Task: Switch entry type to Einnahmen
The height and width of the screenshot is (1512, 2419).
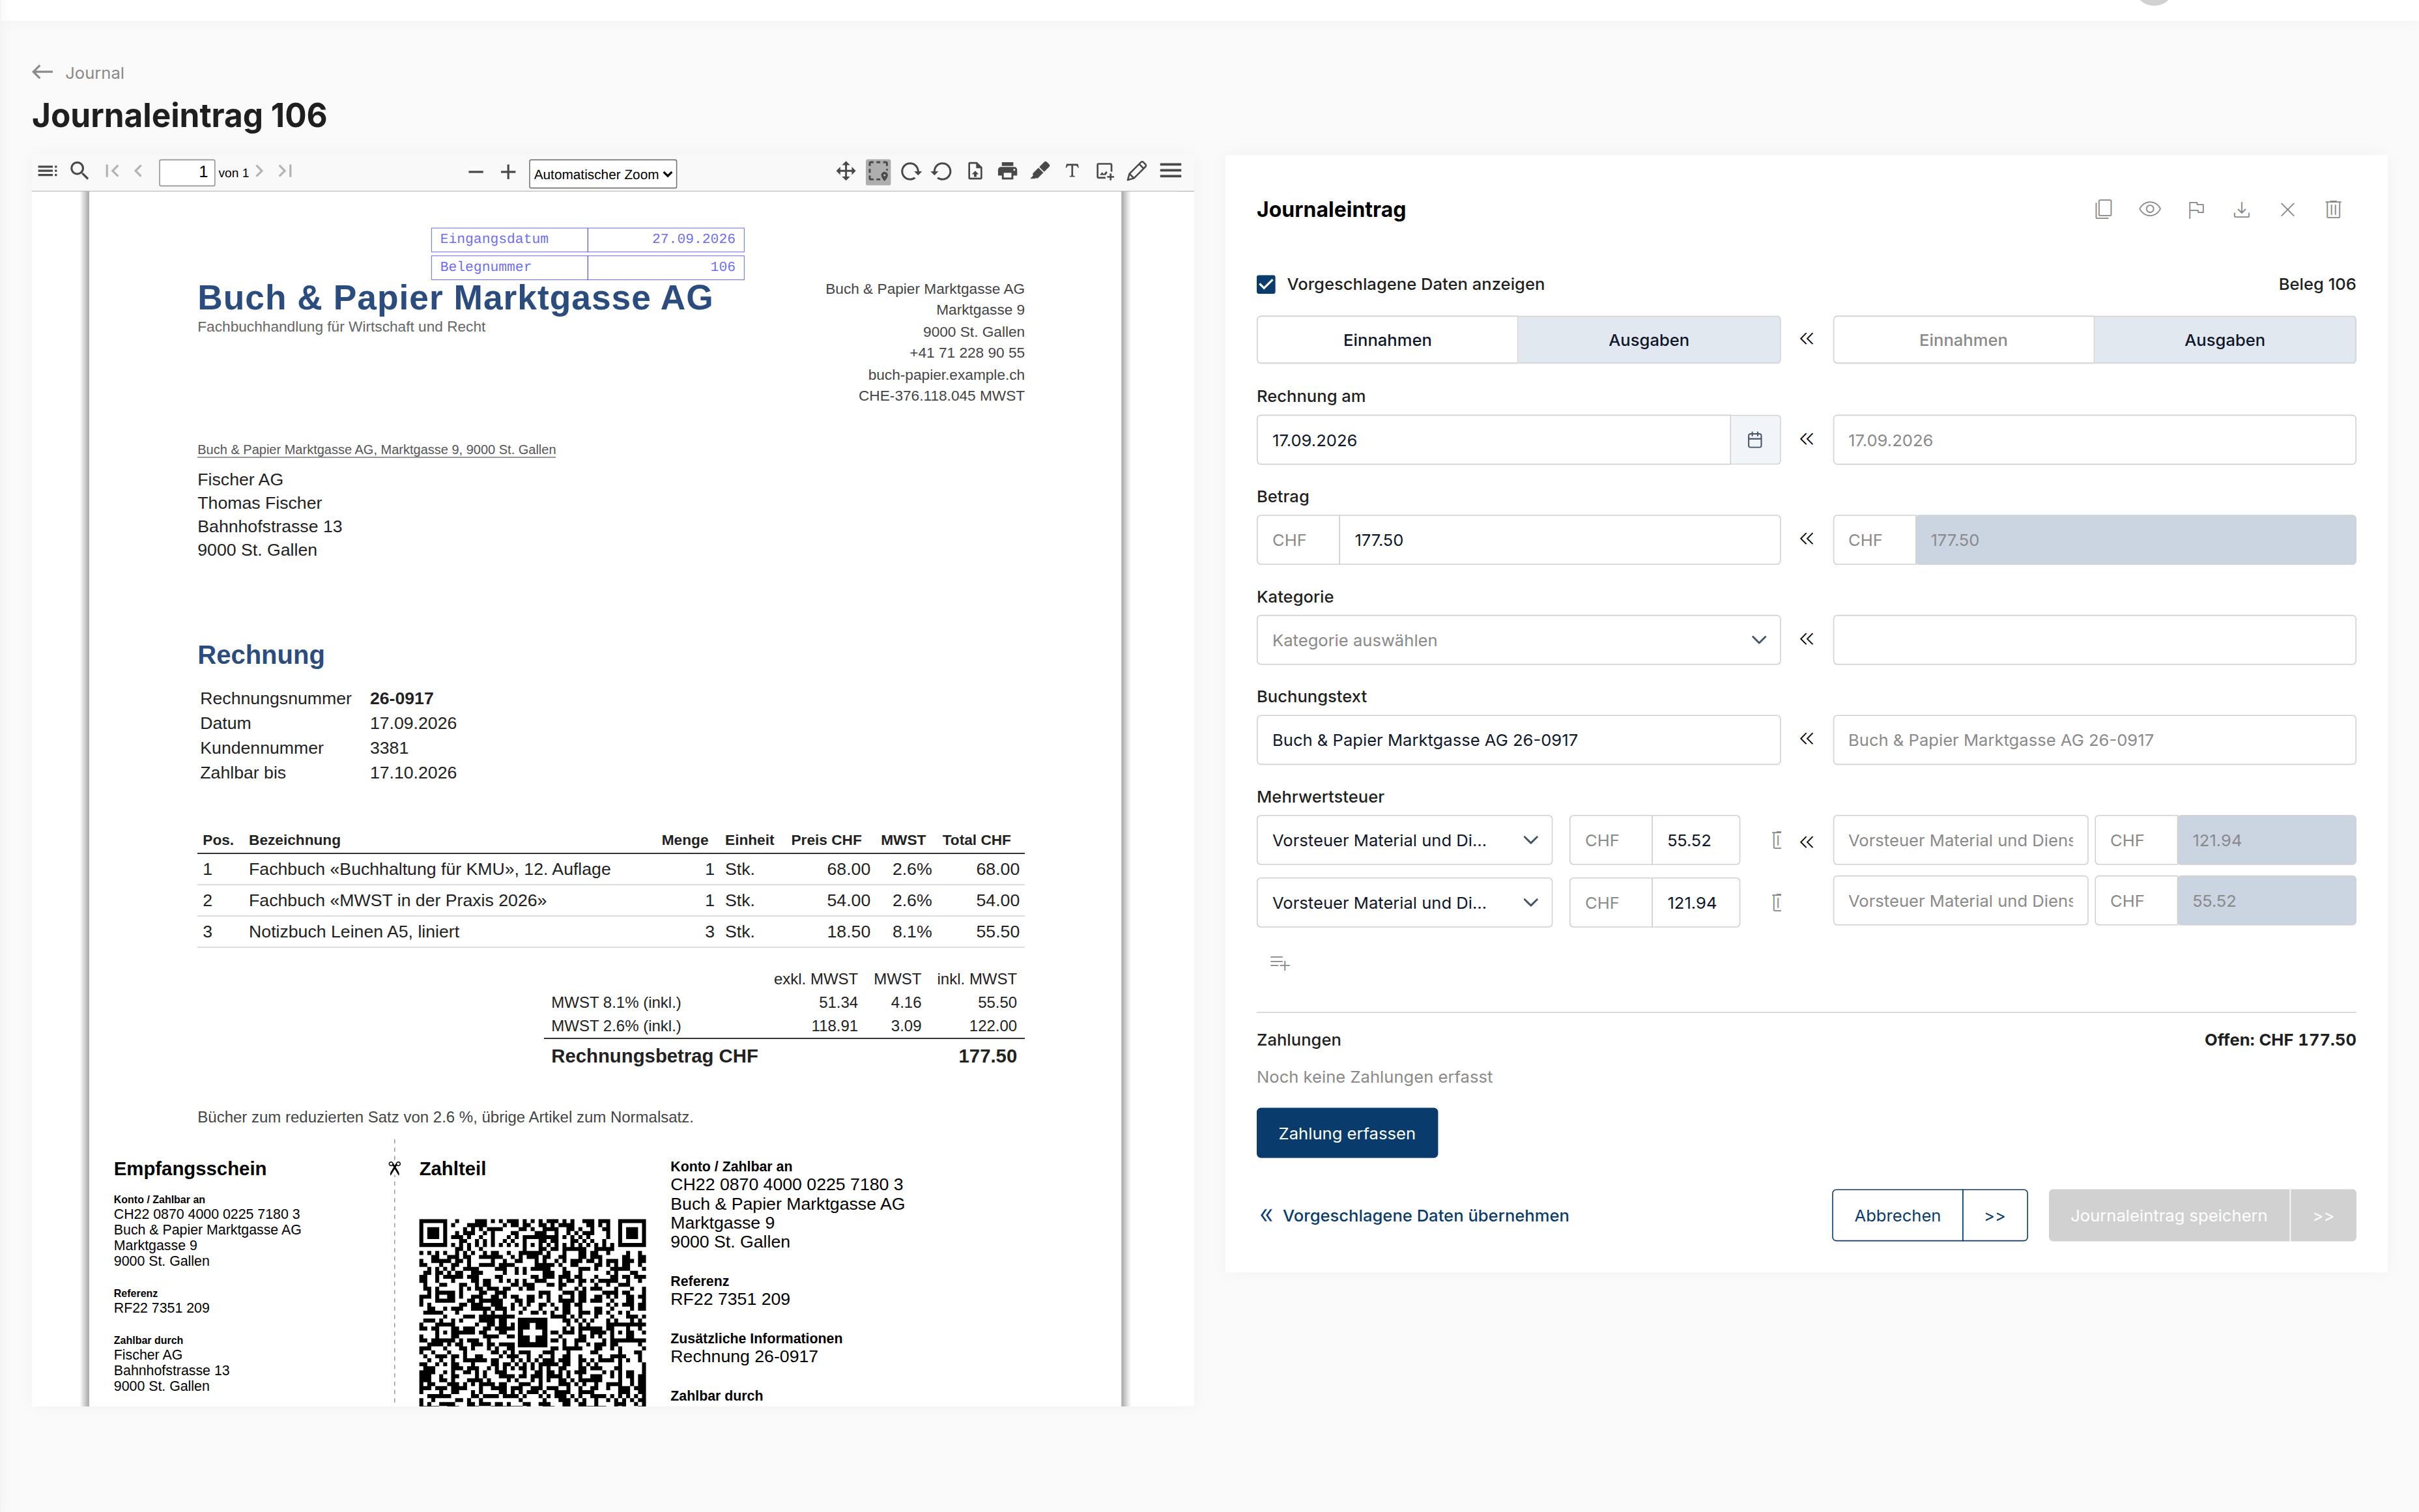Action: pos(1387,340)
